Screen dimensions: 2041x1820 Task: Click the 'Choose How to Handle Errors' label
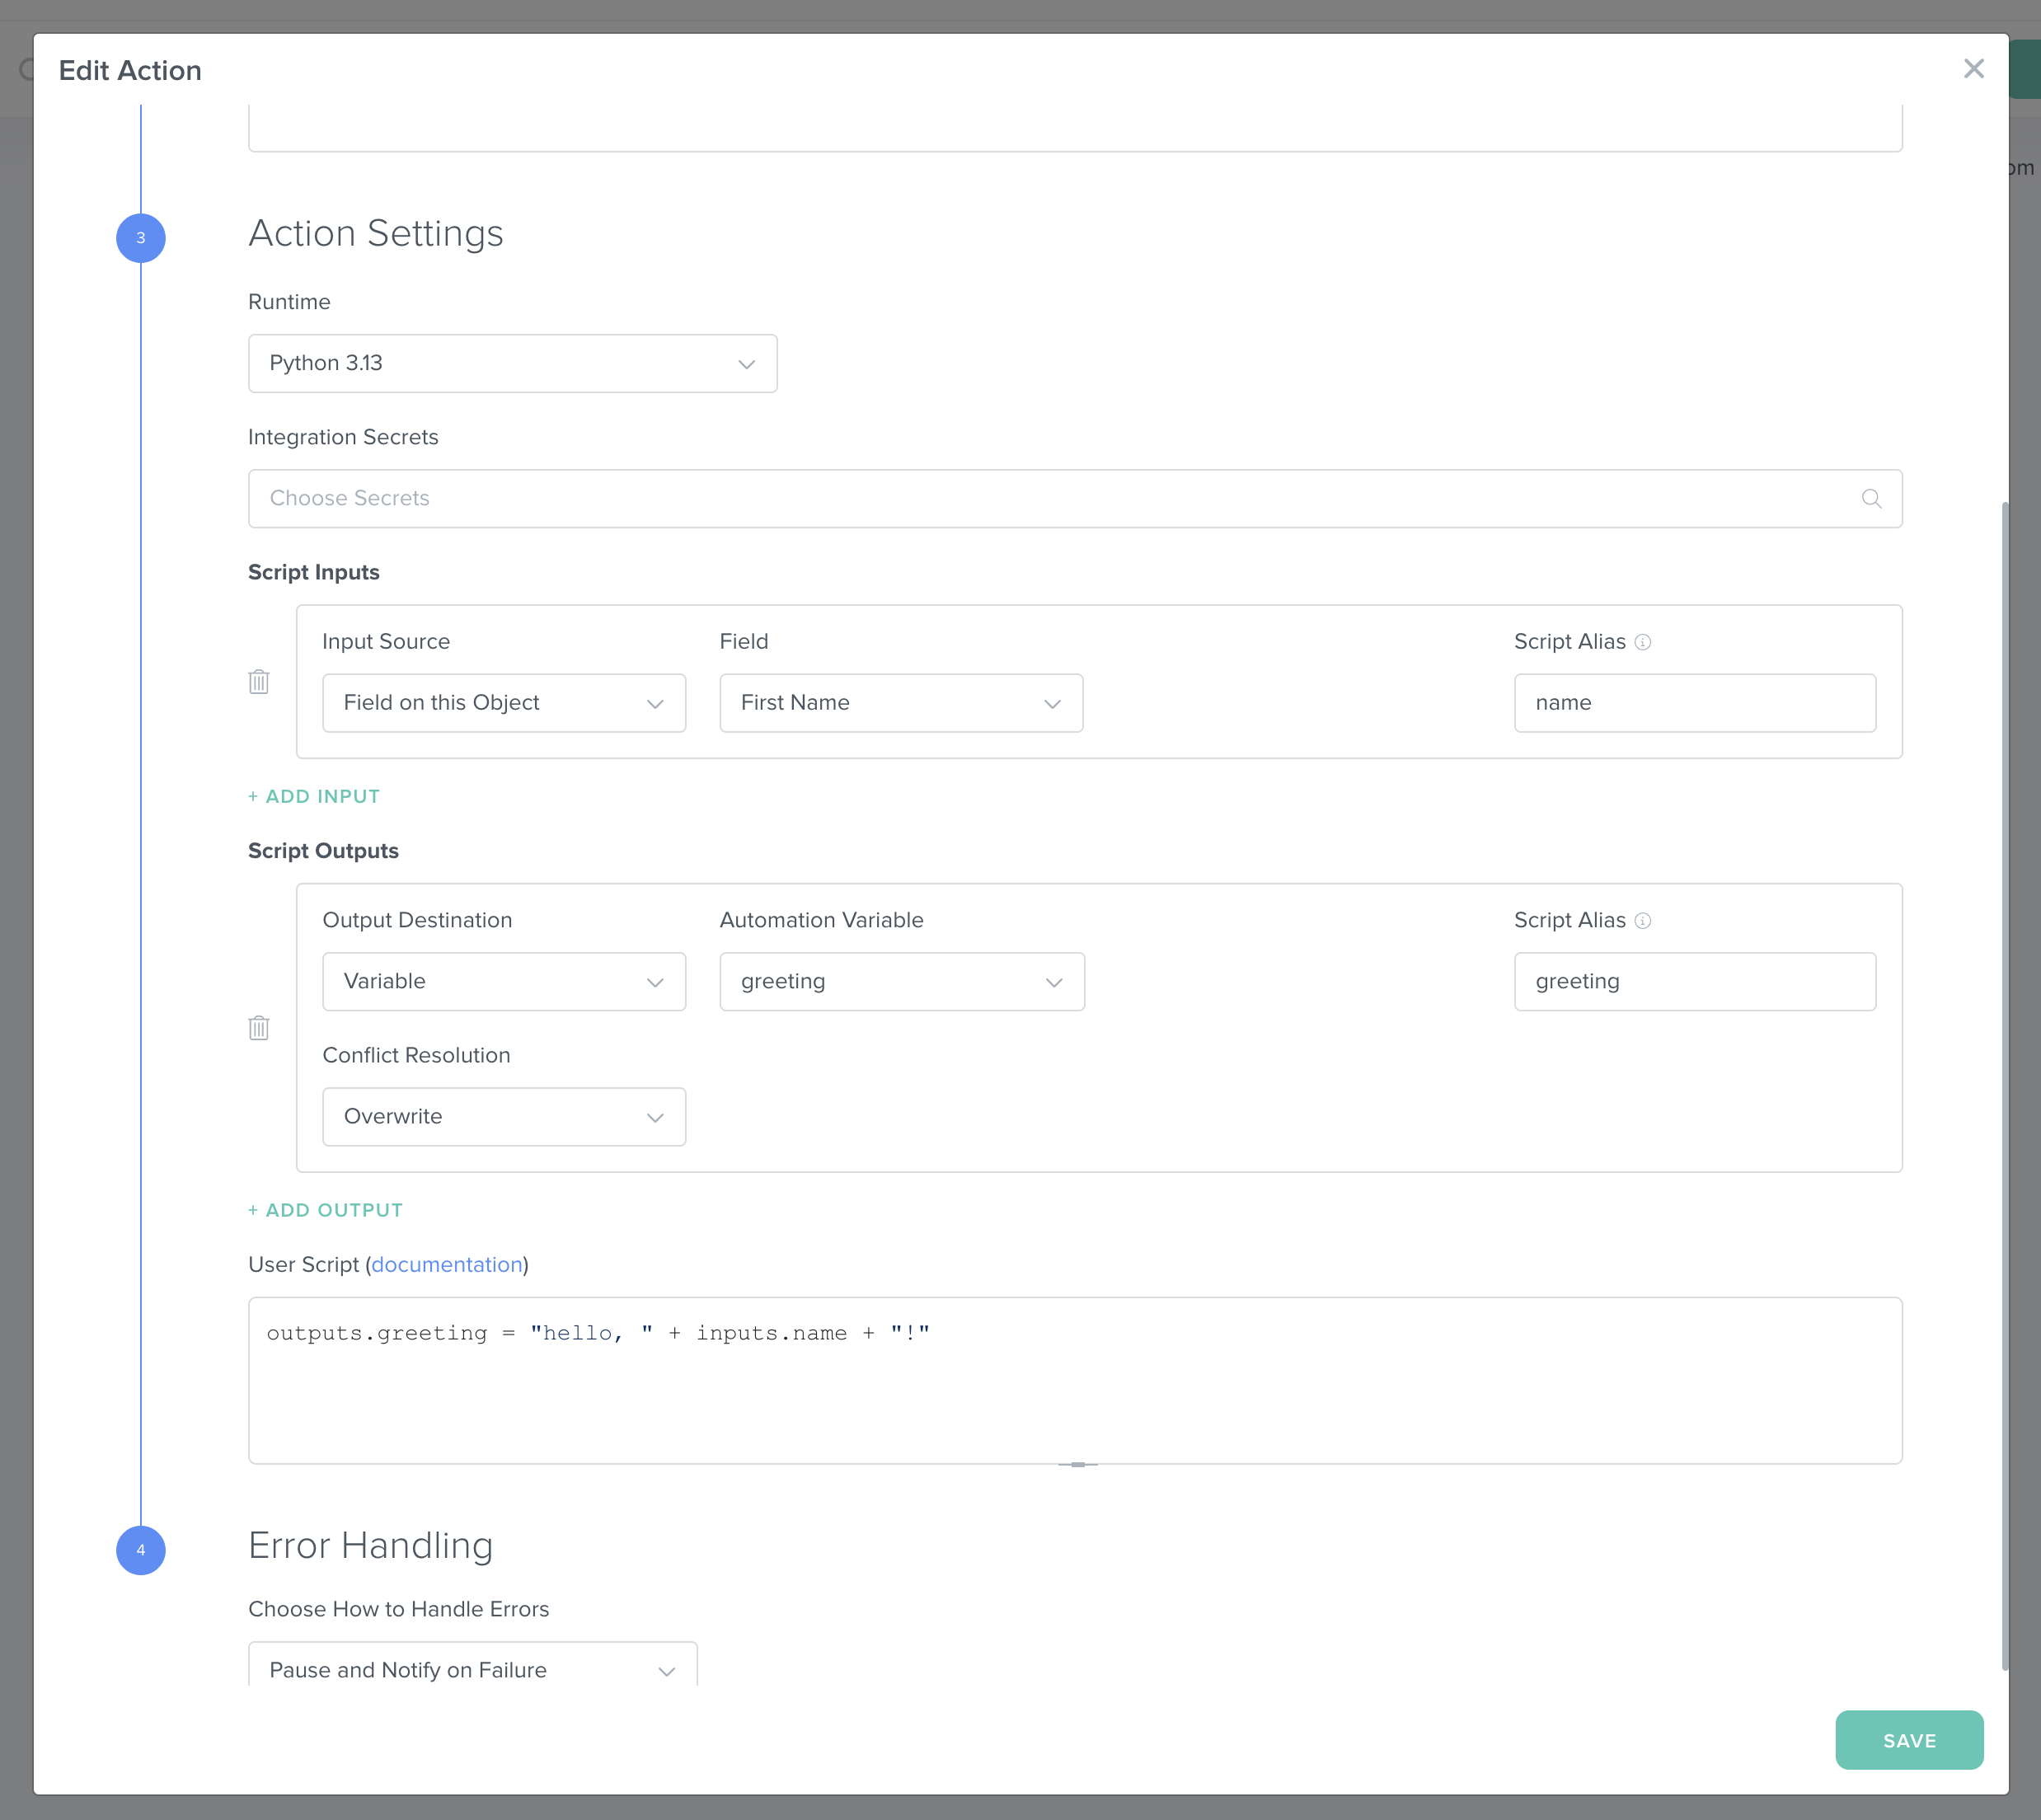pyautogui.click(x=399, y=1610)
